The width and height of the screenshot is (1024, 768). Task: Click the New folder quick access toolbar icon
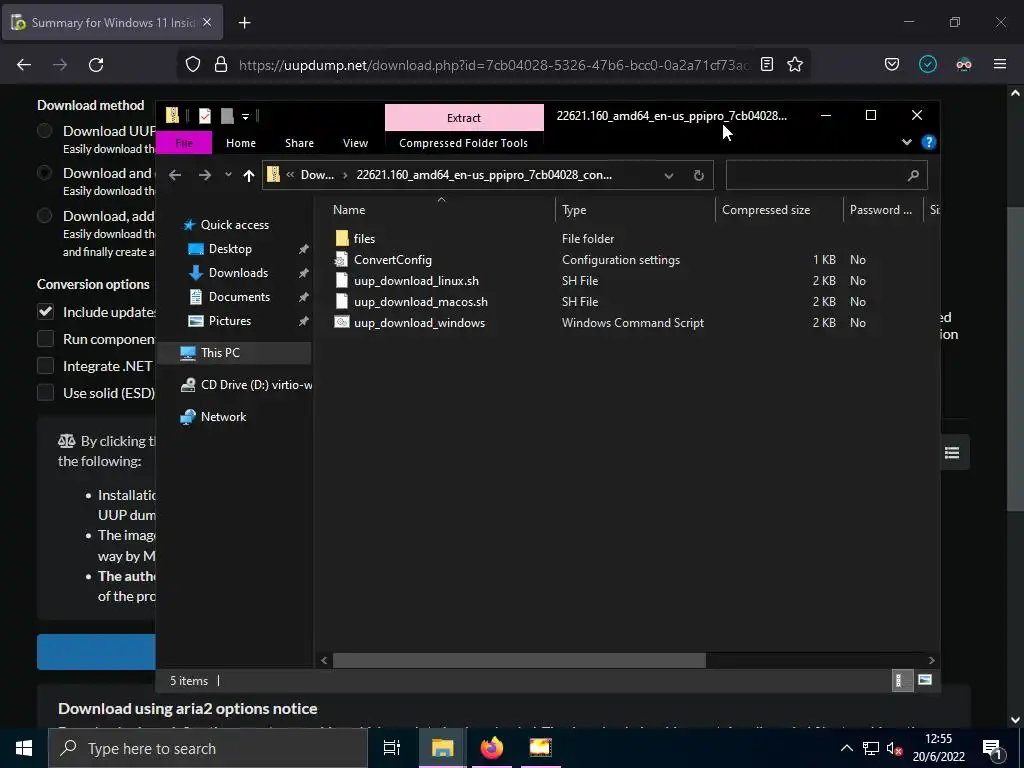click(x=227, y=116)
